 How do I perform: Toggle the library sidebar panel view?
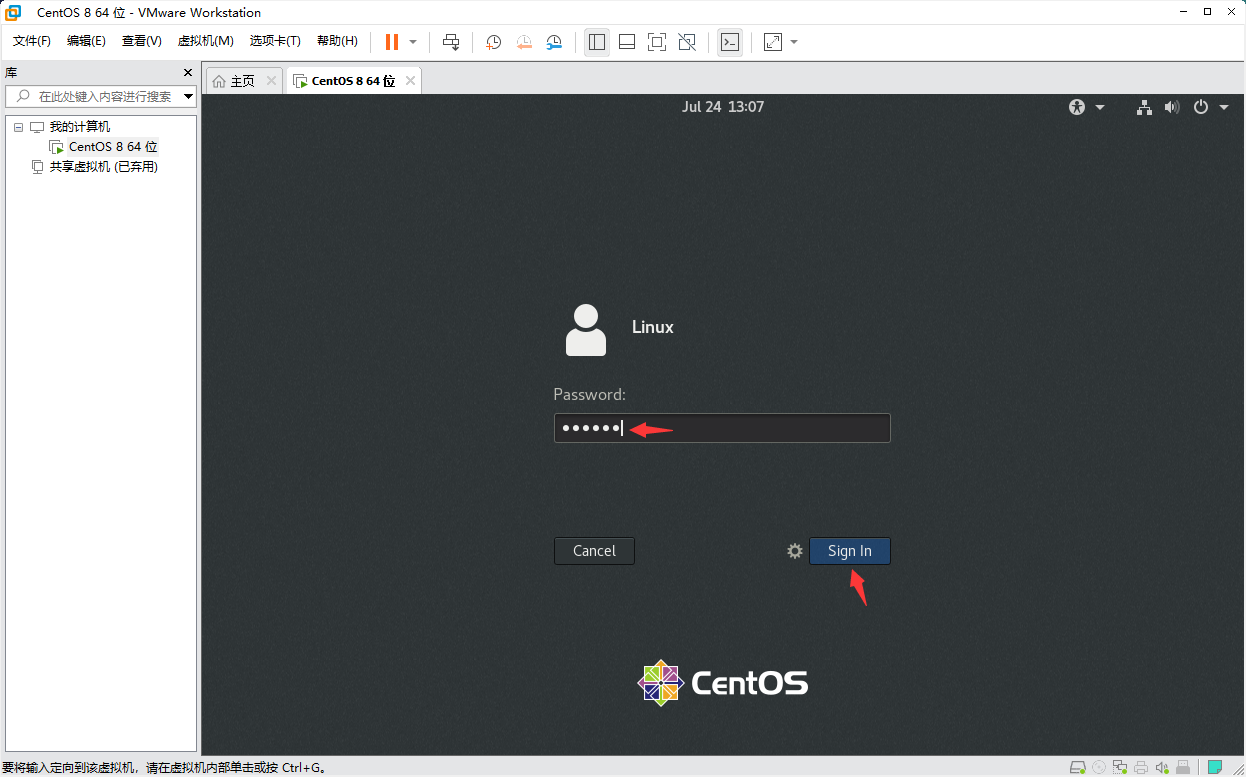[597, 42]
